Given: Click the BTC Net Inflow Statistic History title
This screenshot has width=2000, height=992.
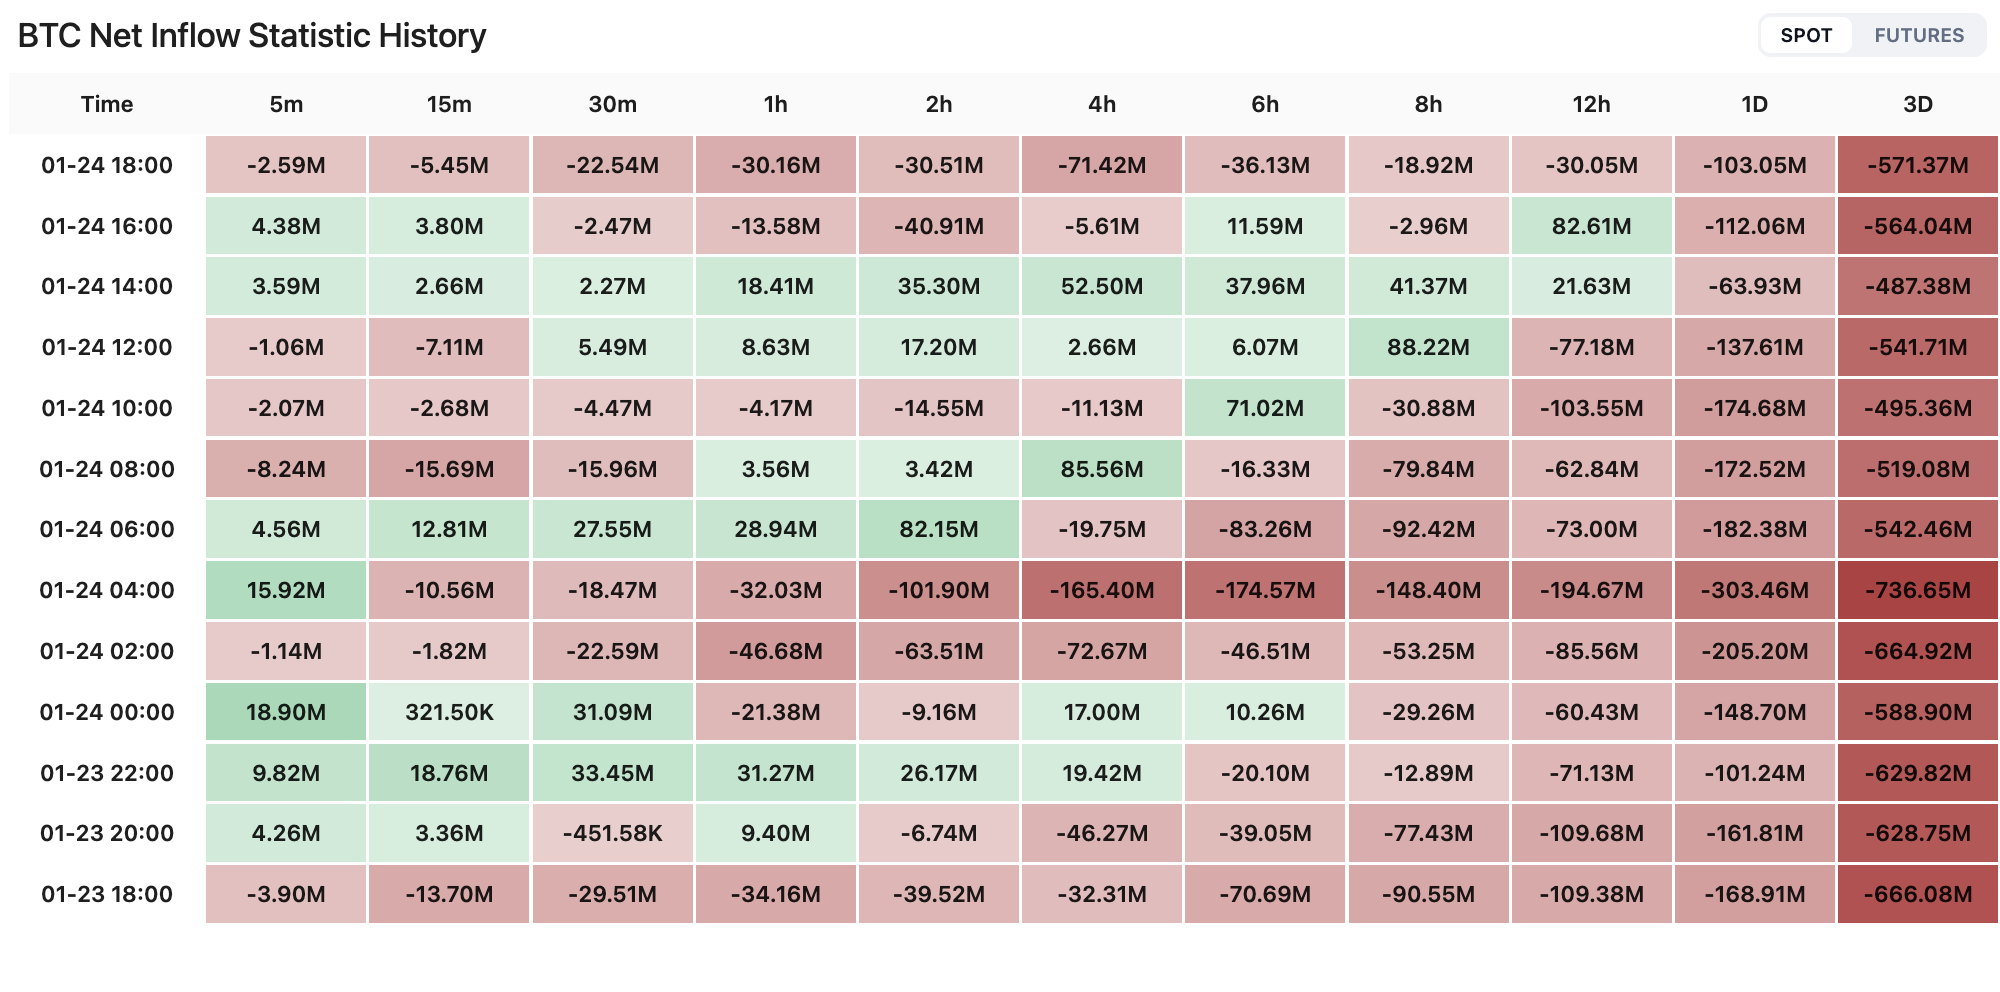Looking at the screenshot, I should (252, 36).
